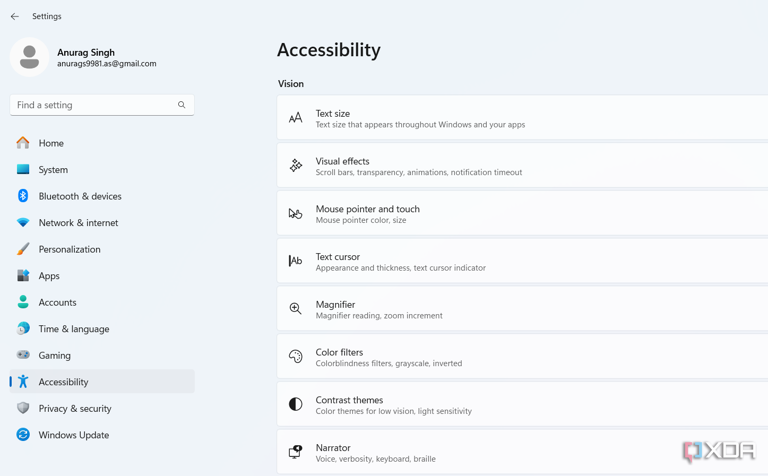Select Privacy & security label
Image resolution: width=768 pixels, height=476 pixels.
[75, 408]
